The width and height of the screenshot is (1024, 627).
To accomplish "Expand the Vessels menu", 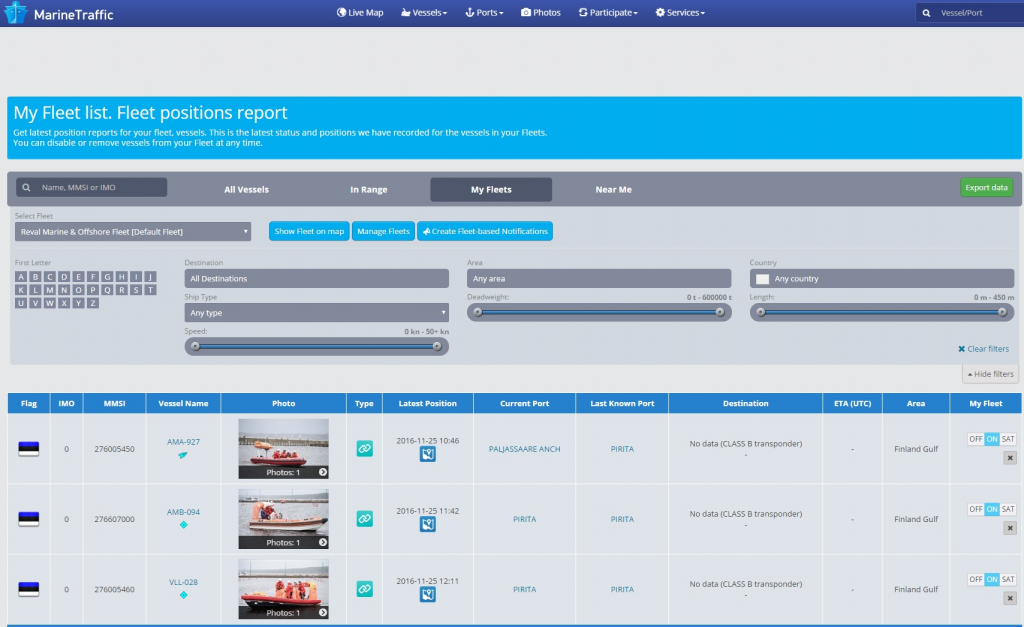I will (424, 12).
